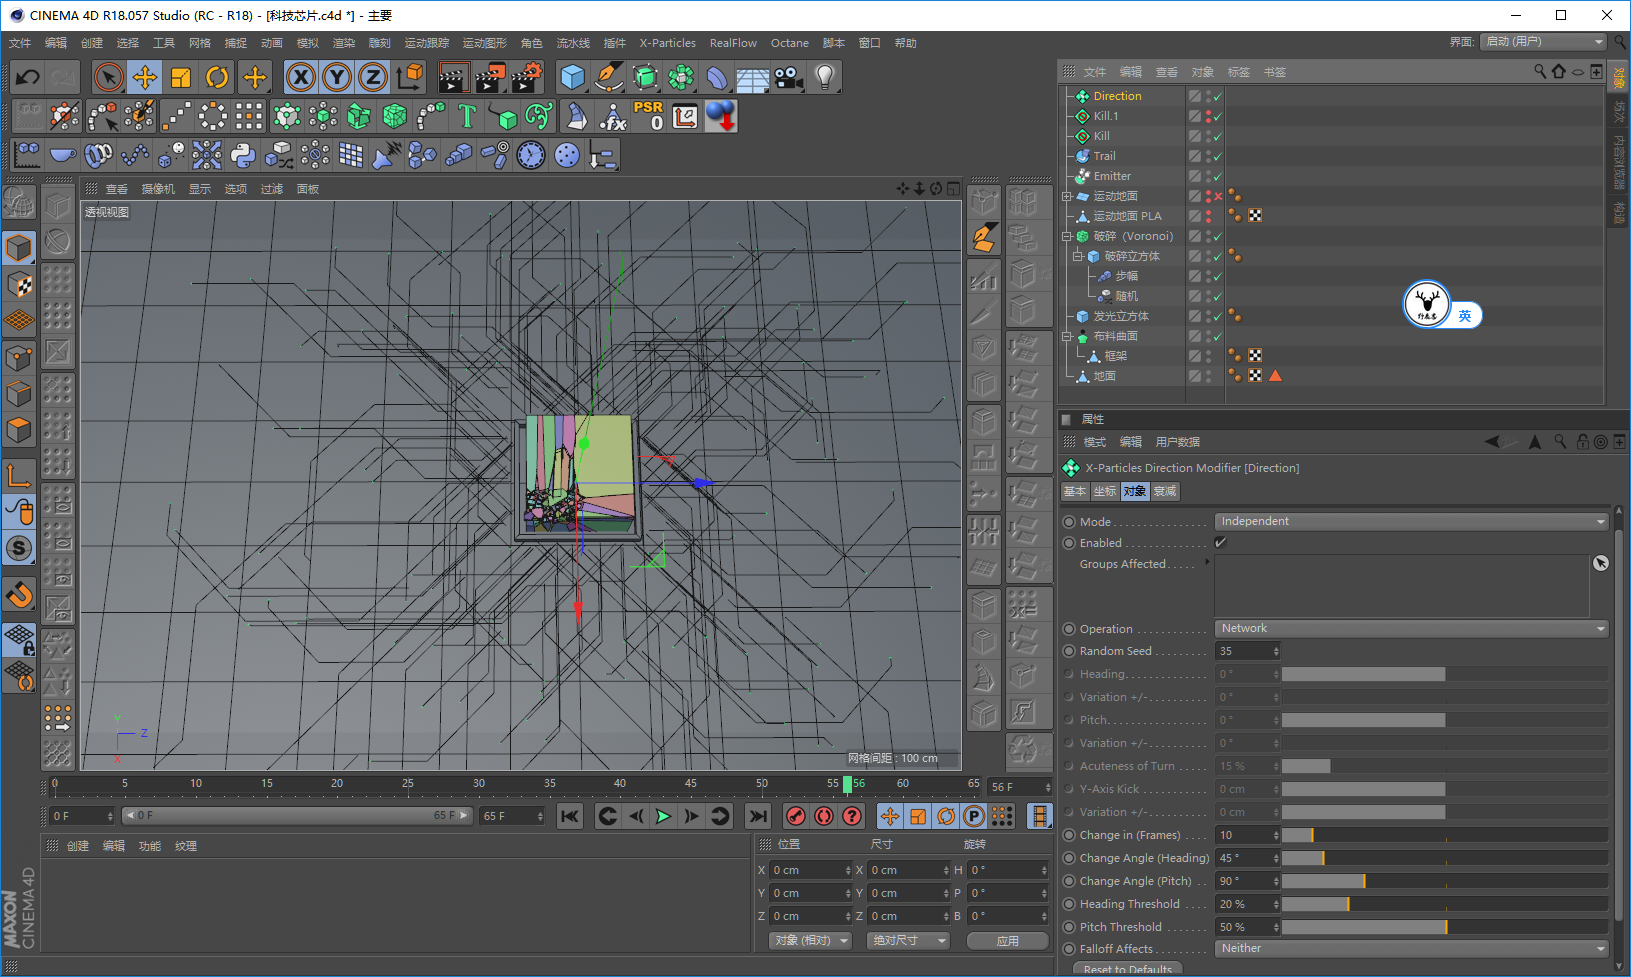Click the PSR reset icon
The height and width of the screenshot is (977, 1631).
click(x=648, y=116)
